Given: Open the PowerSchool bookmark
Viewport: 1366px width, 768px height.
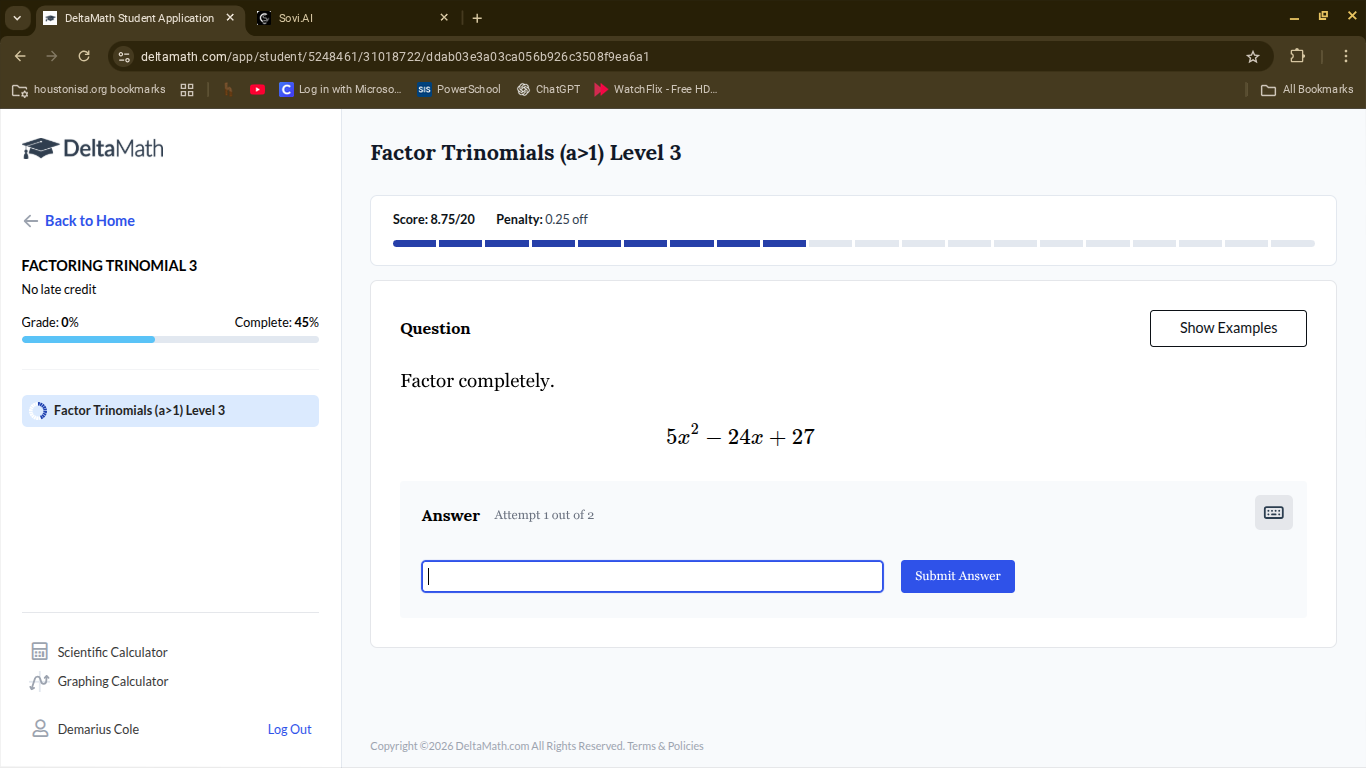Looking at the screenshot, I should 459,89.
